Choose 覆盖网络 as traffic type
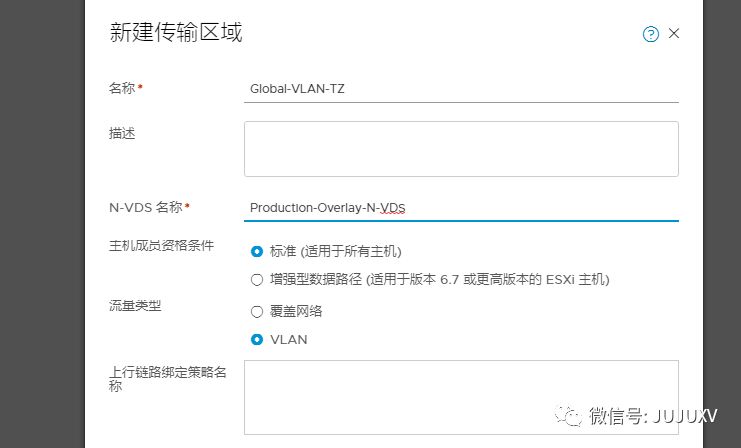 tap(257, 311)
